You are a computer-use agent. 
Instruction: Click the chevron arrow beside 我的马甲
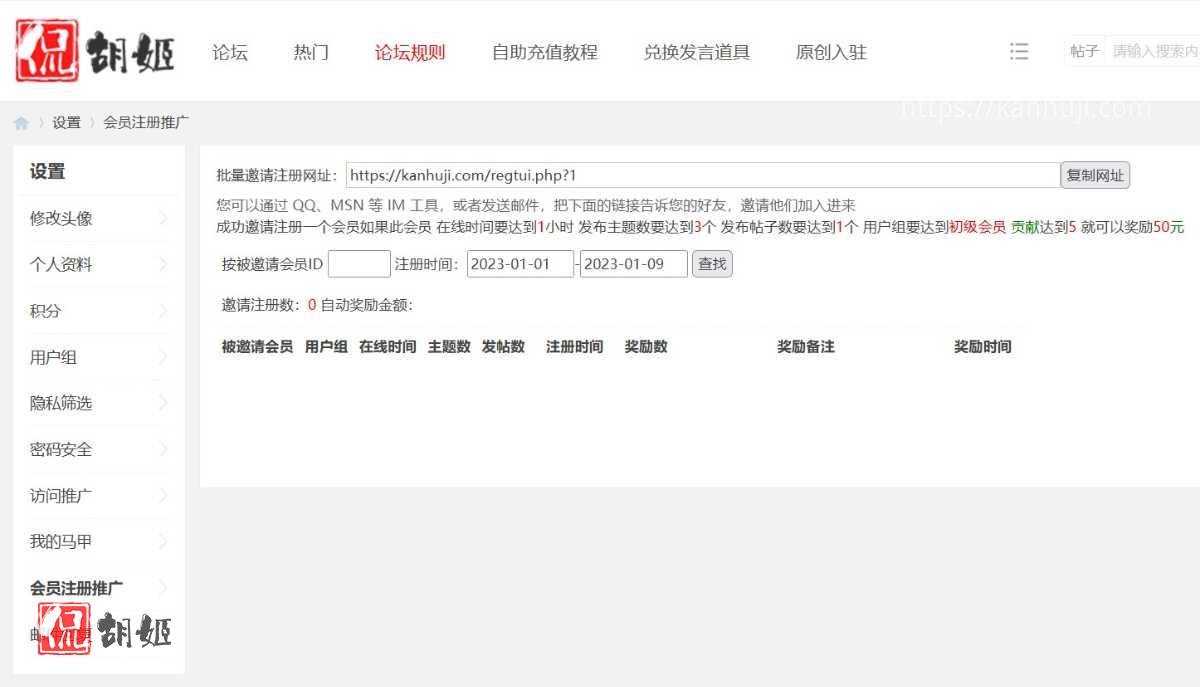(163, 542)
